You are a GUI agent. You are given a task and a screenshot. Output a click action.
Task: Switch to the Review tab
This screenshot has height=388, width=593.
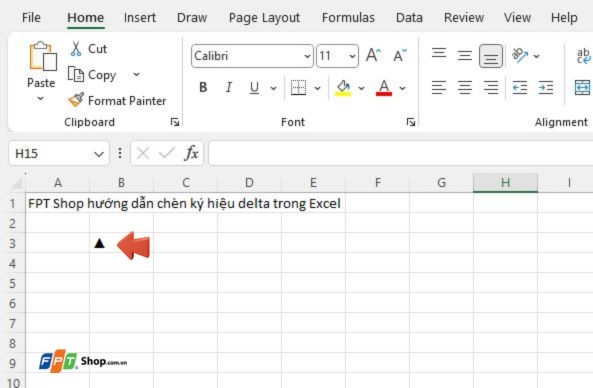pos(464,17)
